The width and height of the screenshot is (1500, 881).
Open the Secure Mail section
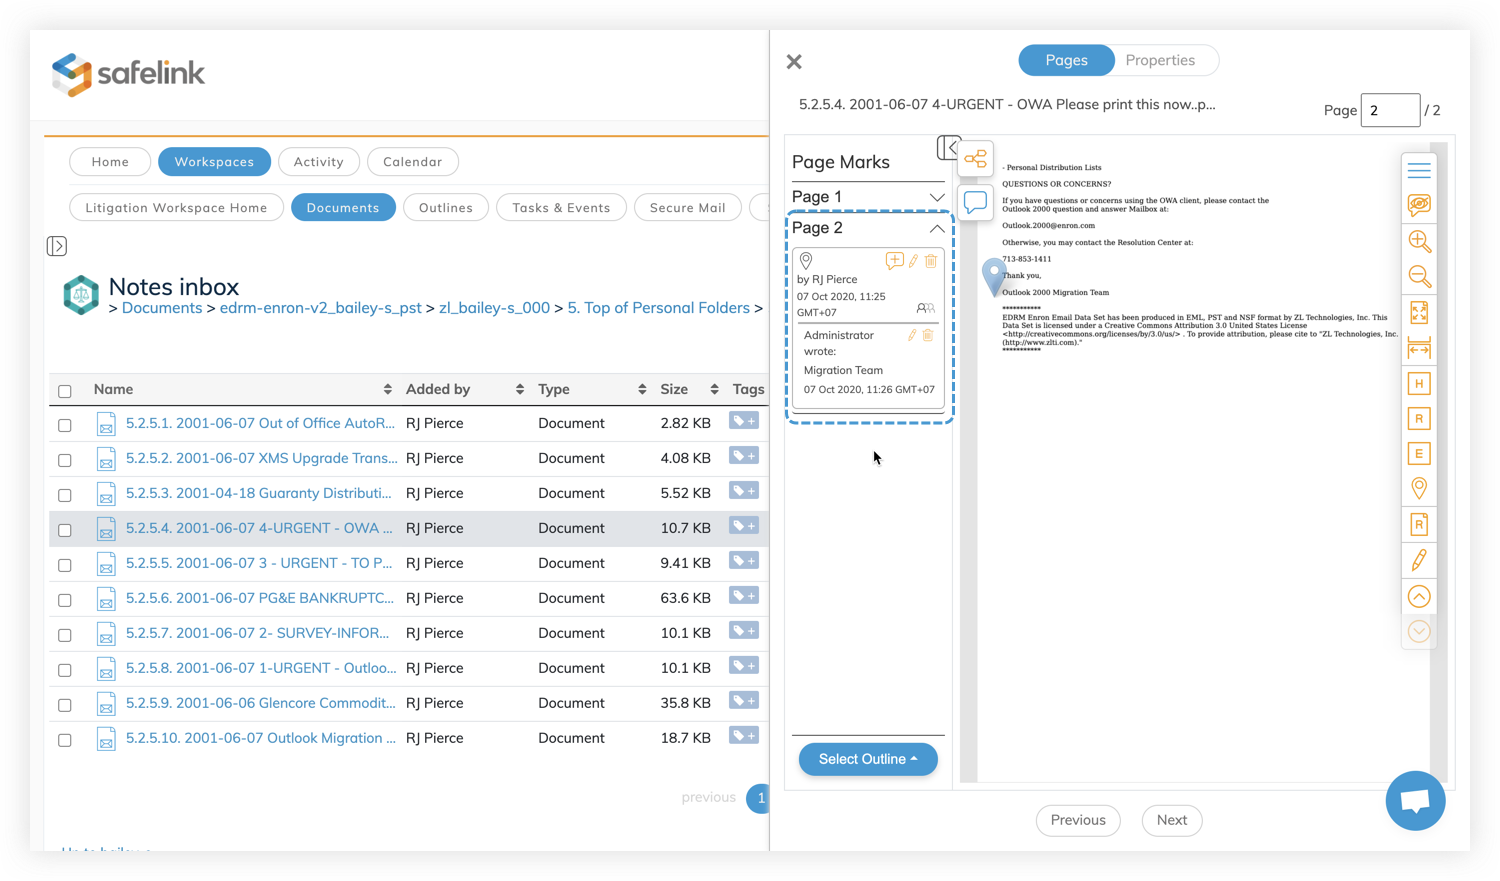point(687,207)
